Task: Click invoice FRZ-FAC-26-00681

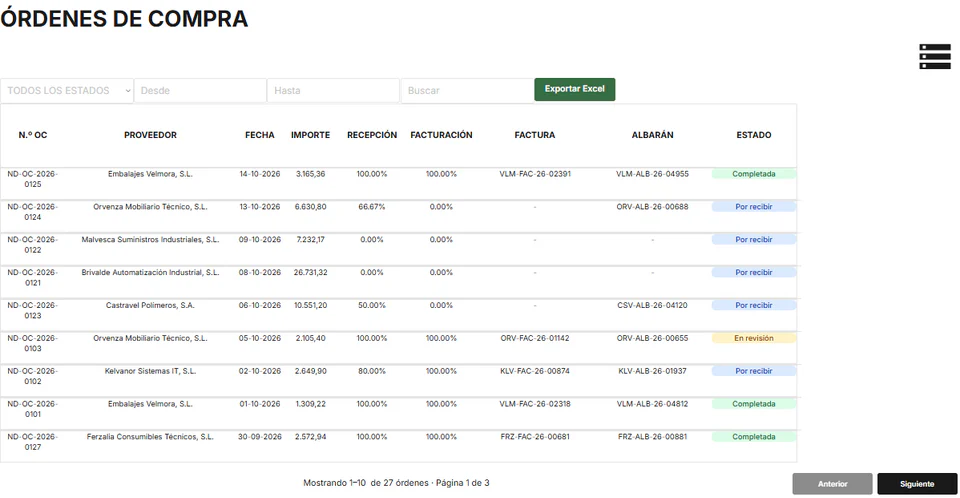Action: [x=535, y=437]
